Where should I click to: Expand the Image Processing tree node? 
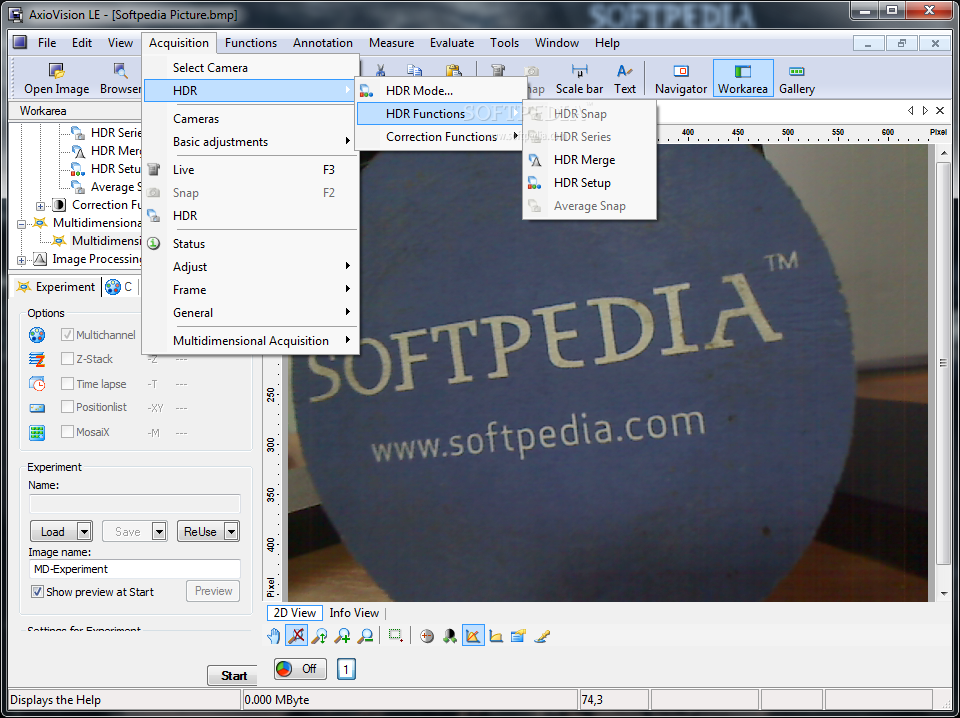click(x=21, y=260)
